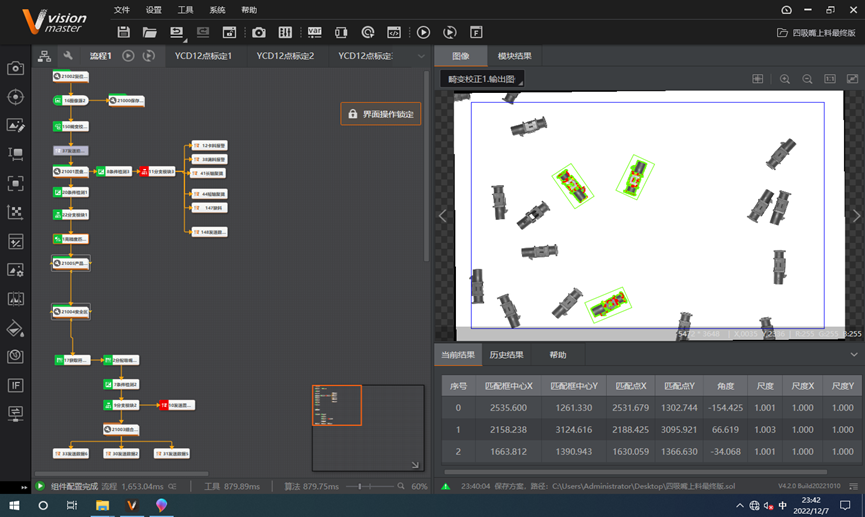Open the Windows notification center icon
This screenshot has width=865, height=517.
(845, 505)
